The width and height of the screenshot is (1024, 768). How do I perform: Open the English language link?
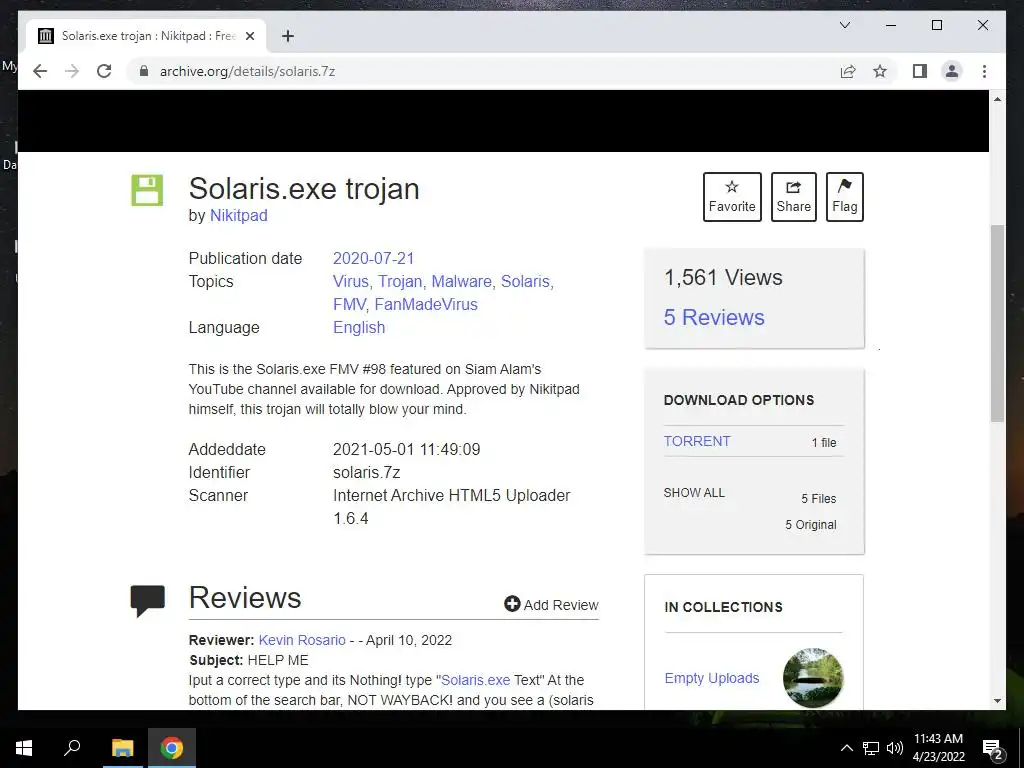359,327
